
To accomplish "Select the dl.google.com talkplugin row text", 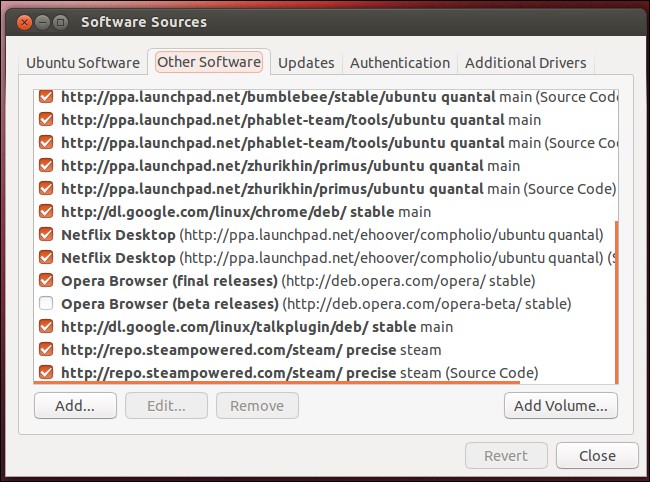I will tap(257, 327).
